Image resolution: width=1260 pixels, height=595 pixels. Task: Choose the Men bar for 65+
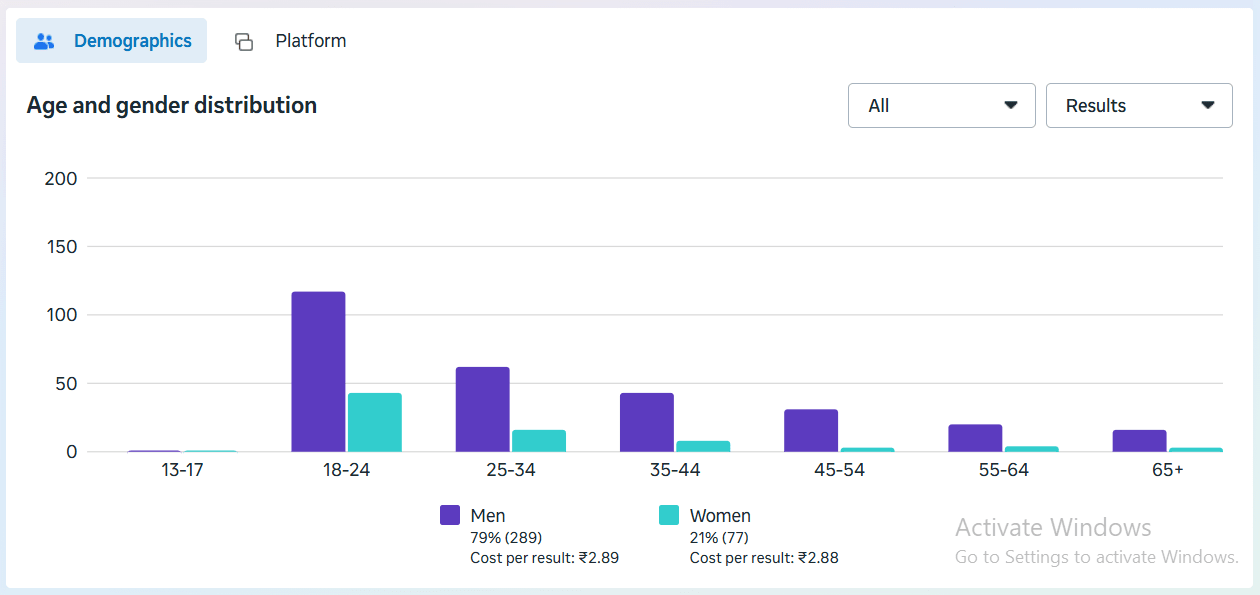[1139, 441]
